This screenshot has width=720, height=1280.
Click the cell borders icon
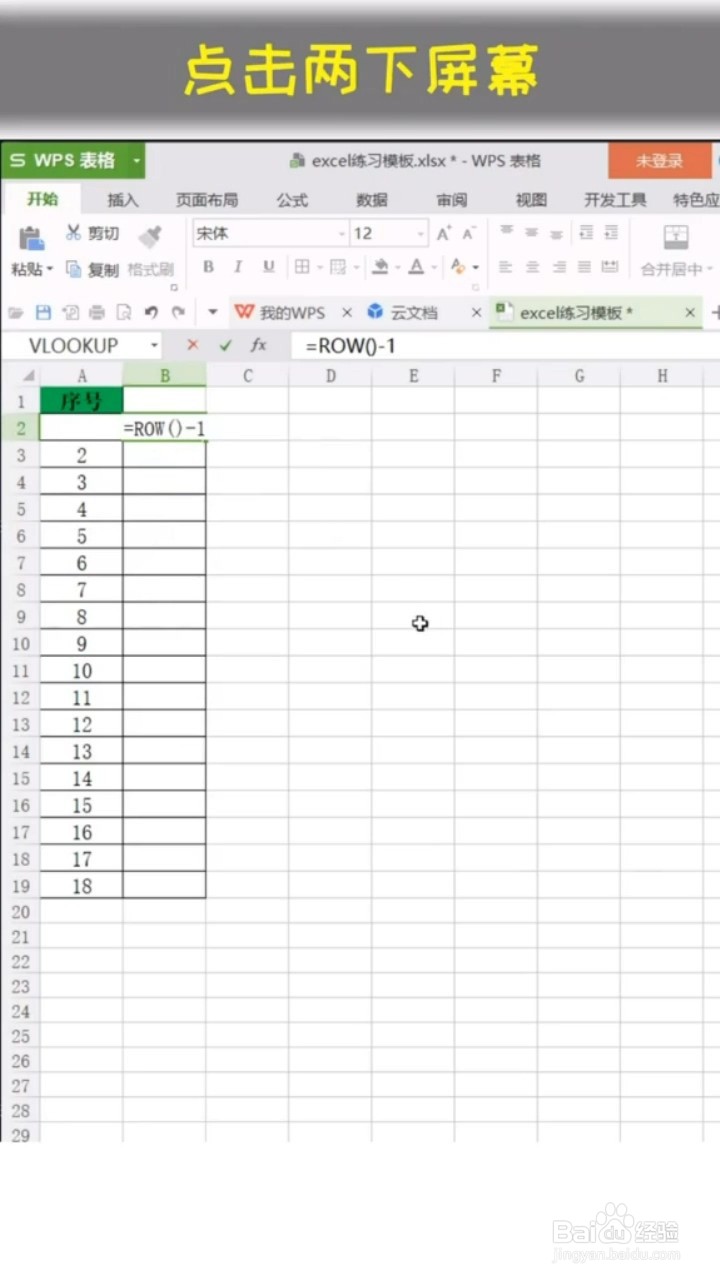[x=302, y=267]
